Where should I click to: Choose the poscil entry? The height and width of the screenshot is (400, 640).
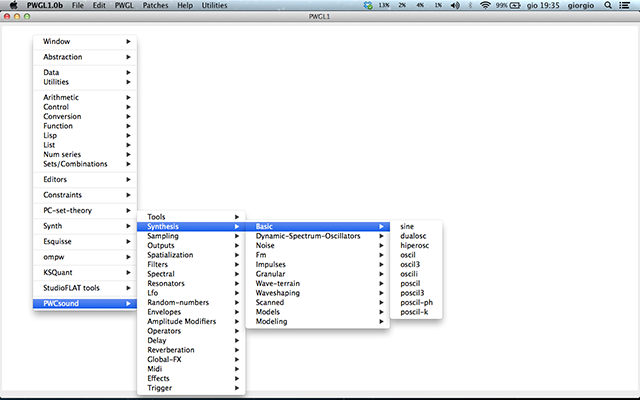click(x=416, y=283)
